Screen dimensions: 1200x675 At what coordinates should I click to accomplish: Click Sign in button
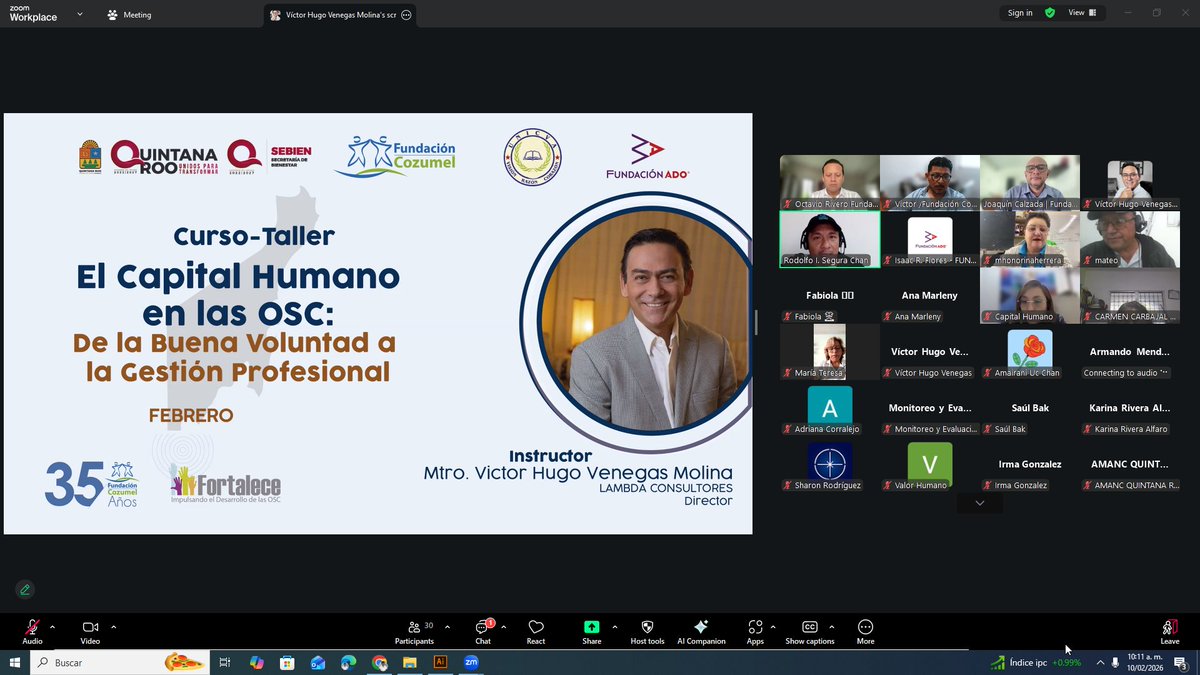coord(1020,13)
